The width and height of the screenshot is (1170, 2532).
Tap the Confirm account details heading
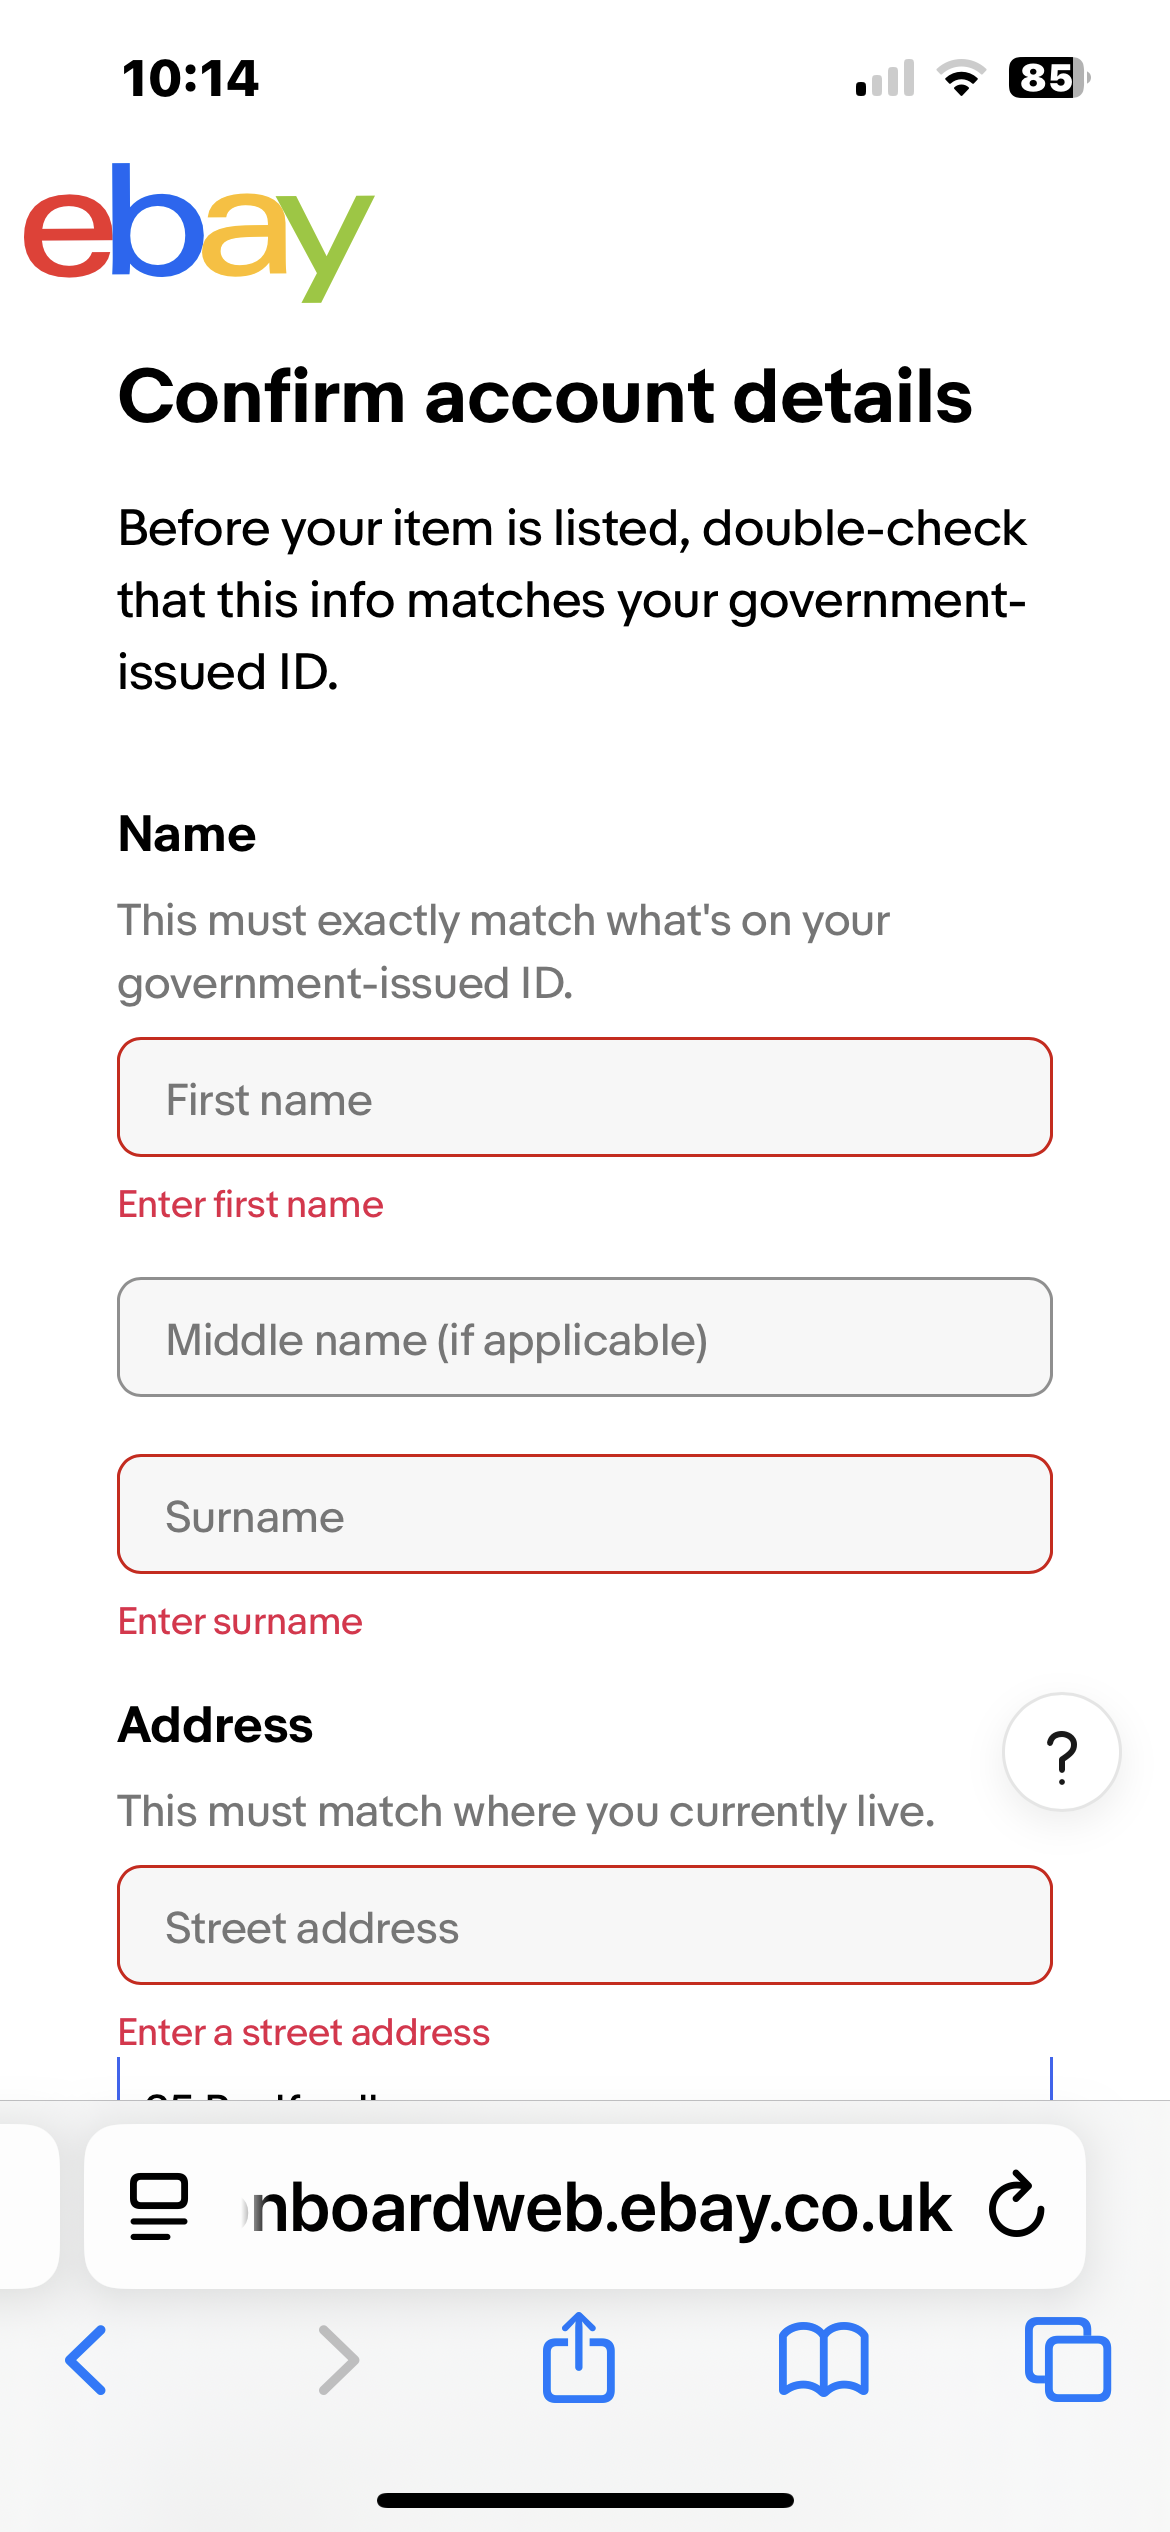pyautogui.click(x=545, y=396)
